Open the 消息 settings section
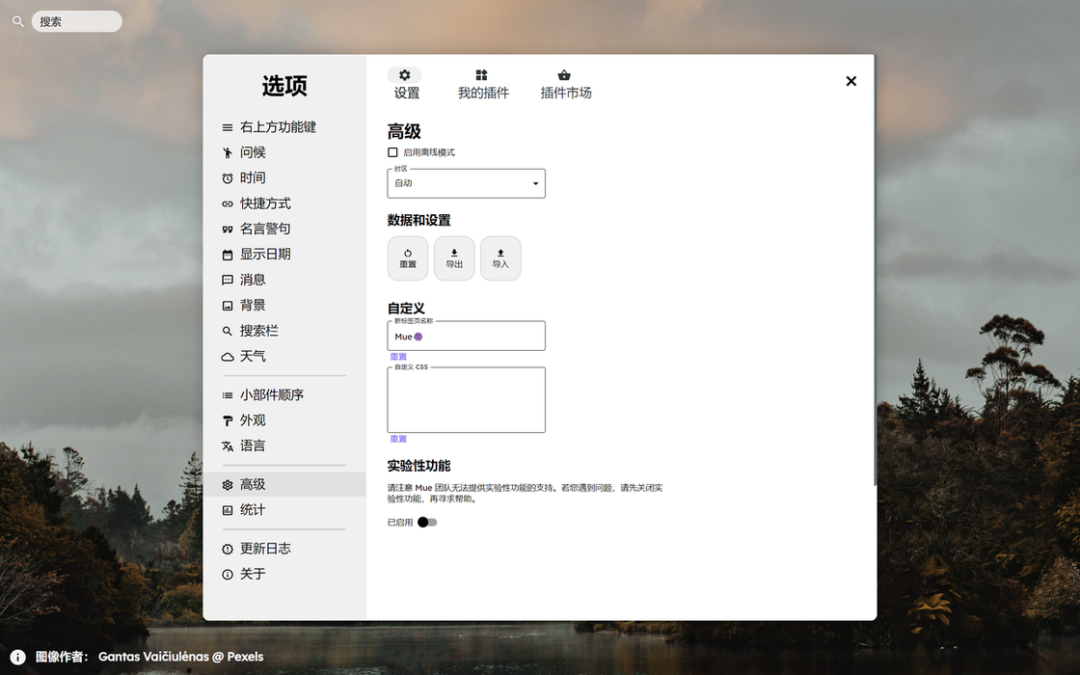The image size is (1080, 675). [284, 280]
